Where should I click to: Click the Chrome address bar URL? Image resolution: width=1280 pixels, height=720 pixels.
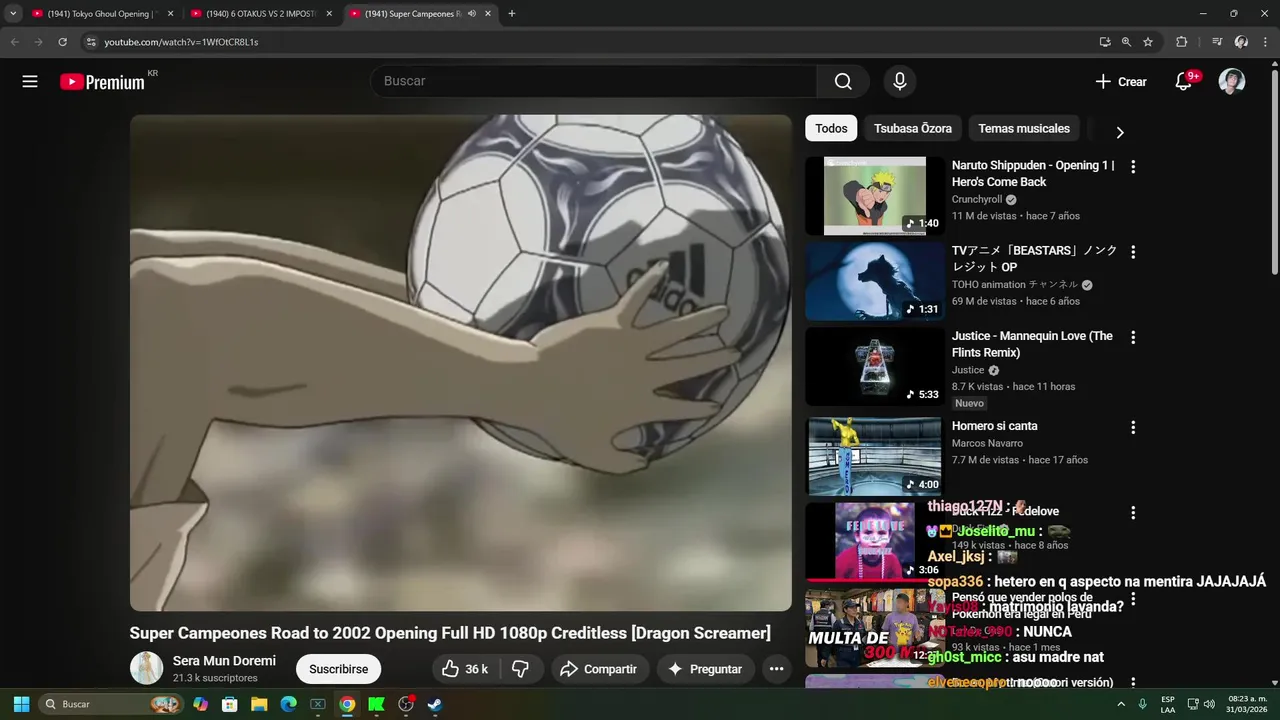(x=181, y=42)
